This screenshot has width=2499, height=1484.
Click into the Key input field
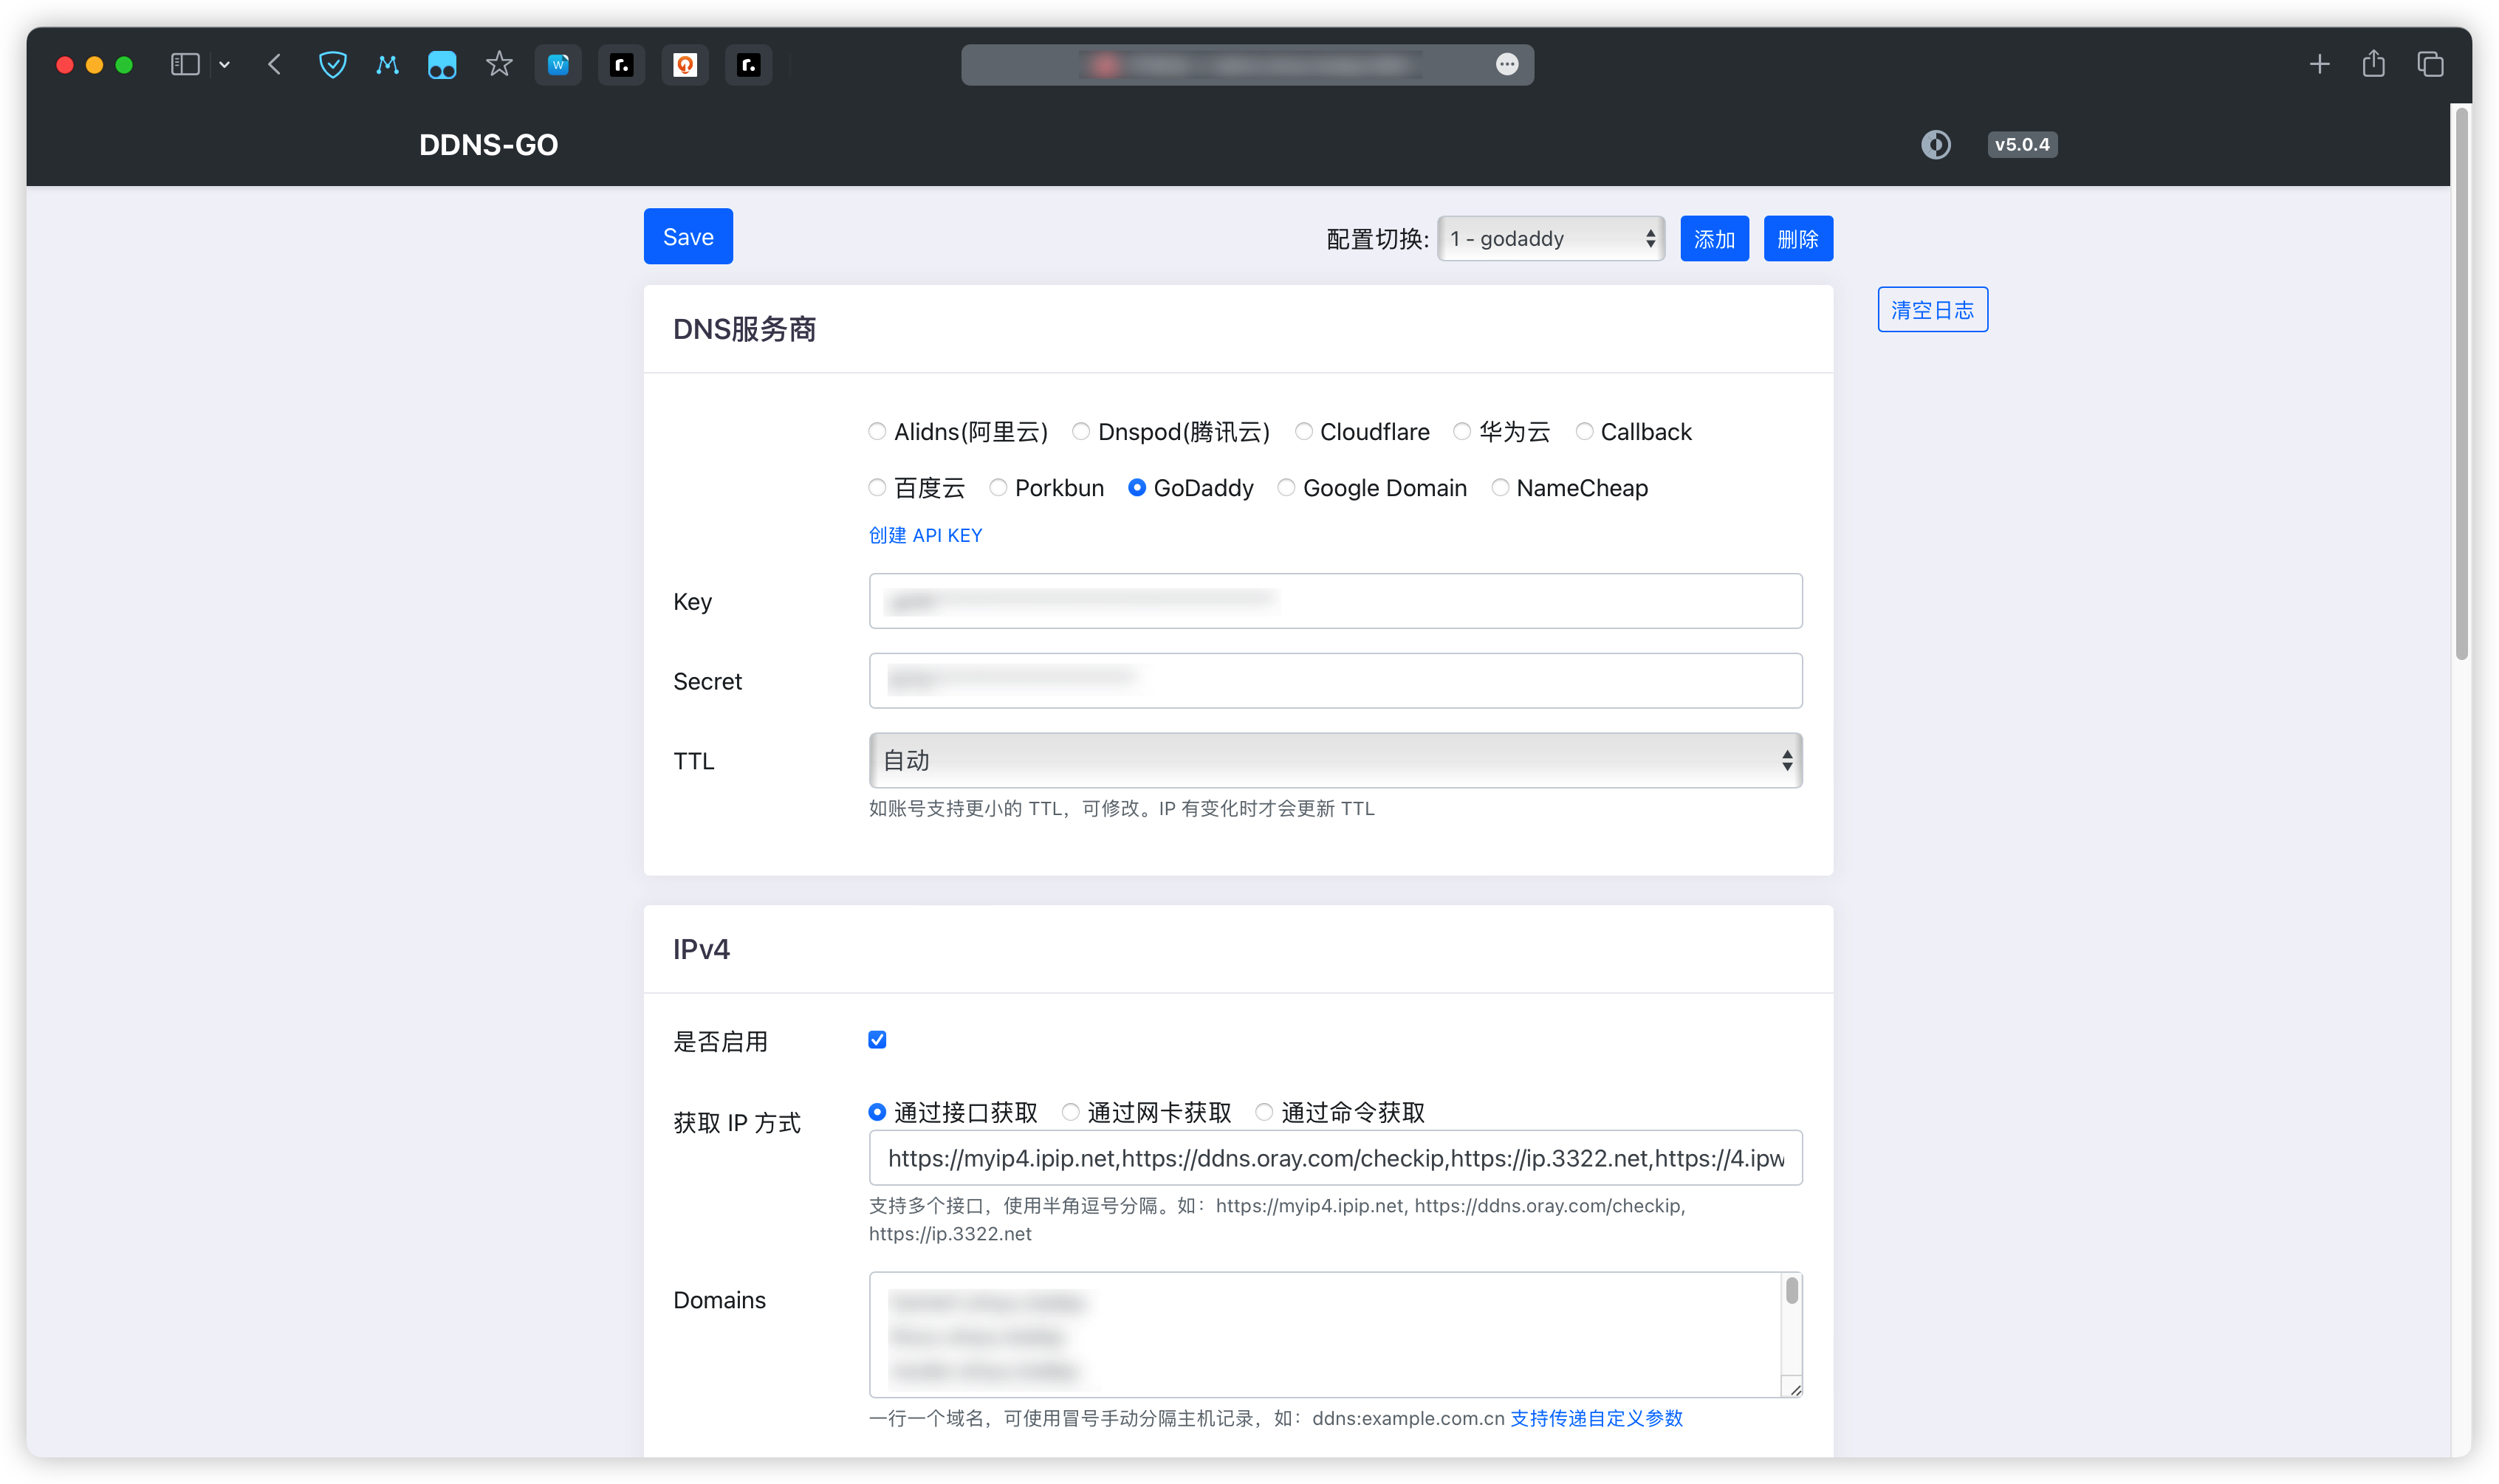tap(1335, 601)
